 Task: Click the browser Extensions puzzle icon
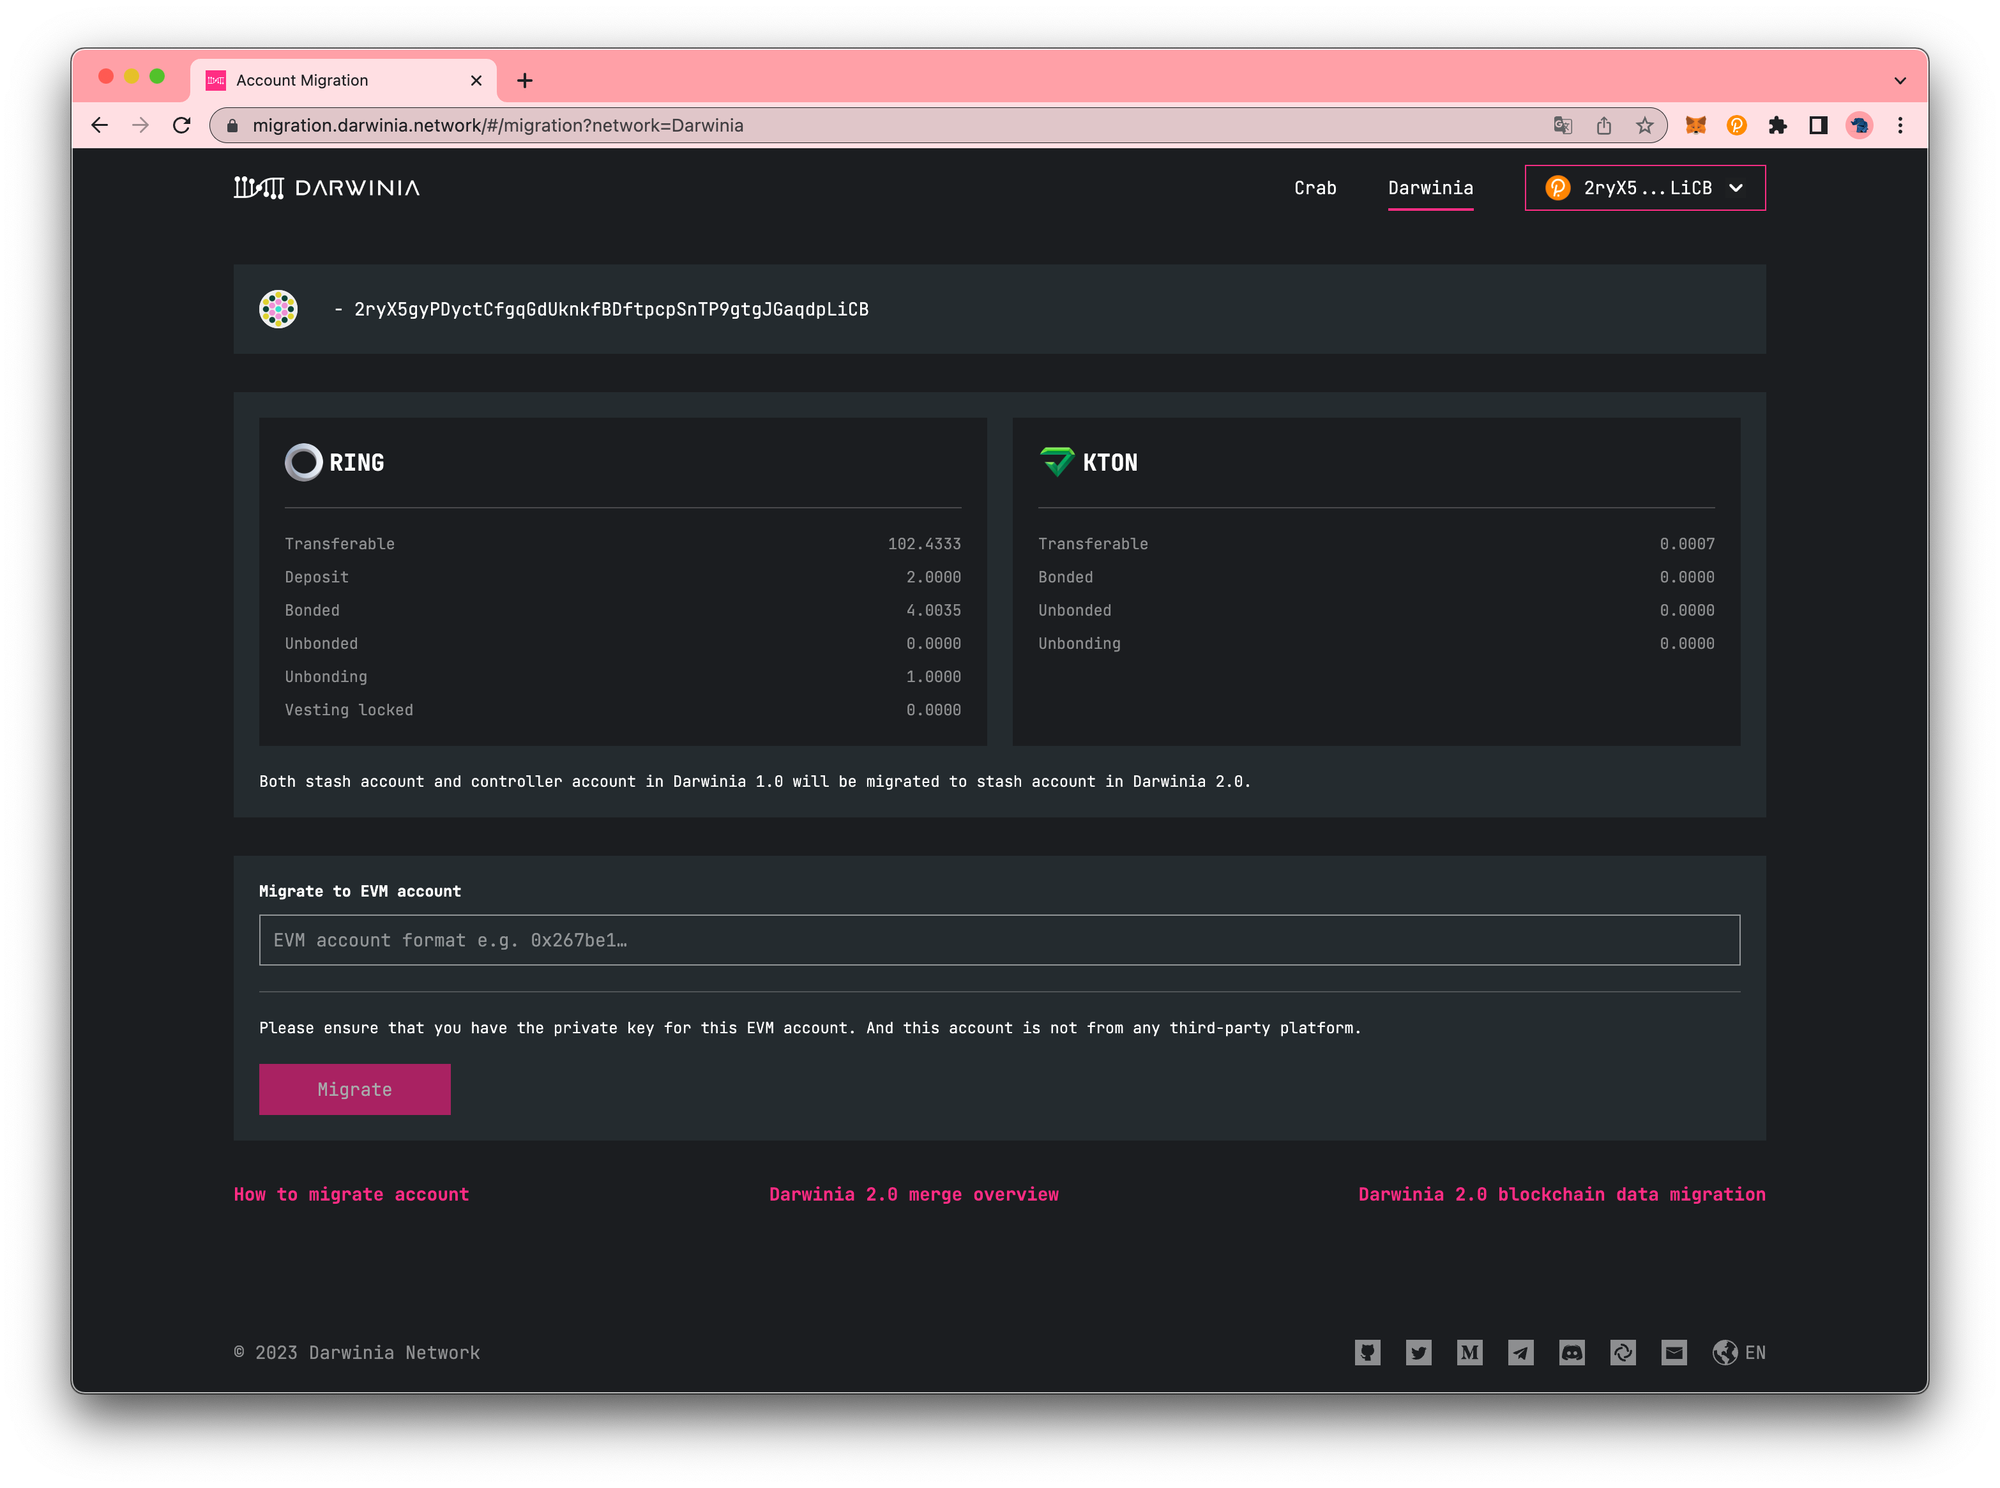tap(1777, 125)
